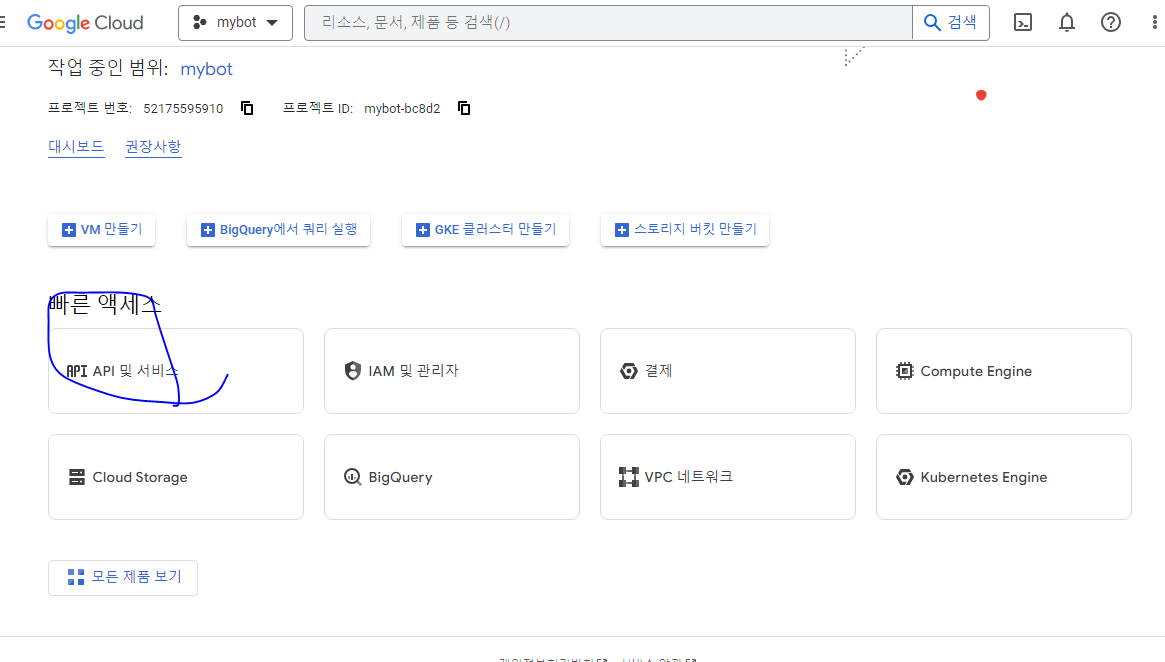1165x662 pixels.
Task: Click the API icon in API 및 서비스 card
Action: [x=77, y=371]
